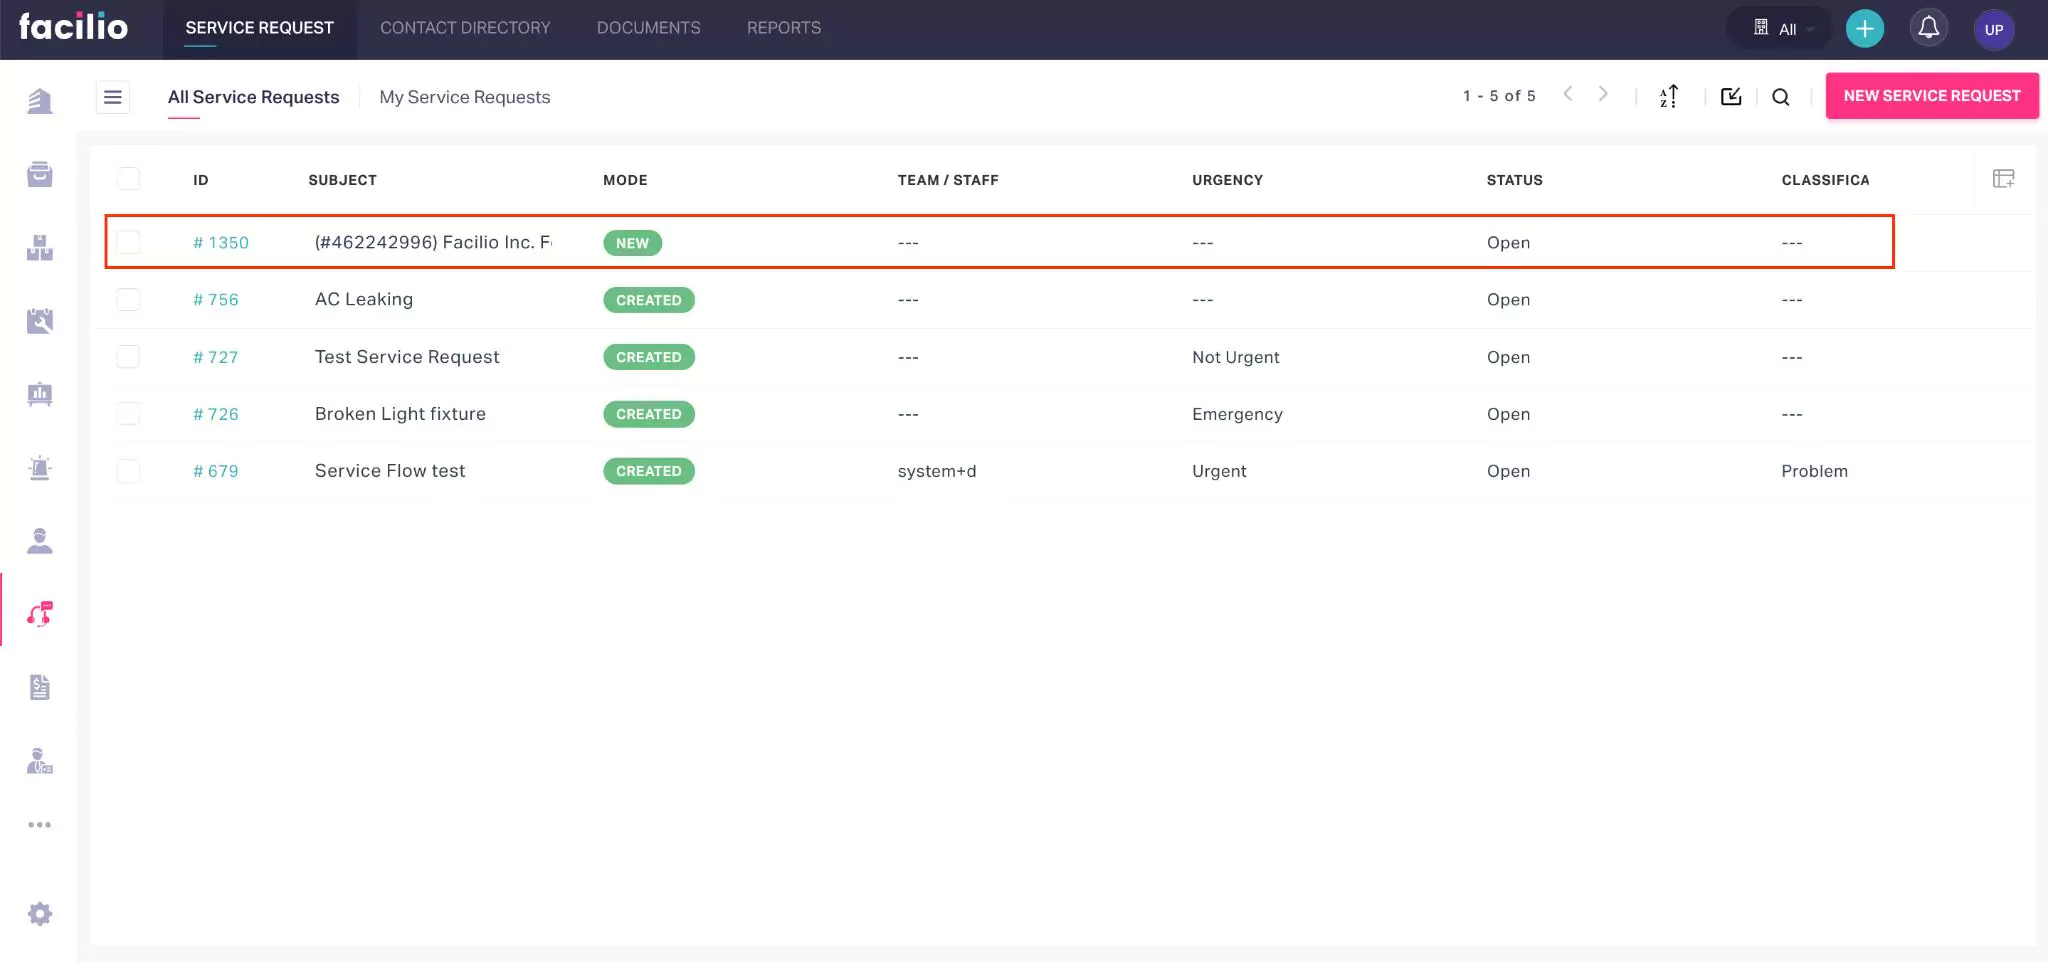Open the Contact Directory tab

tap(465, 28)
